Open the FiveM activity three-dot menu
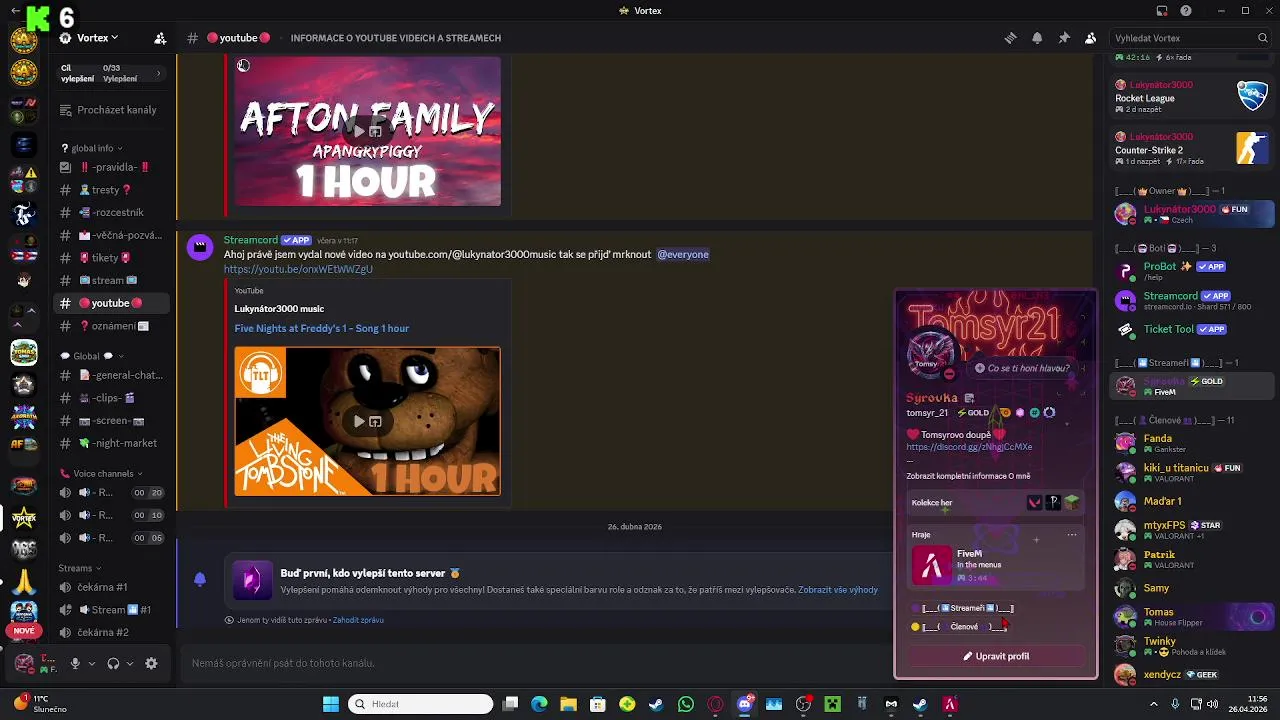The image size is (1280, 720). point(1071,535)
